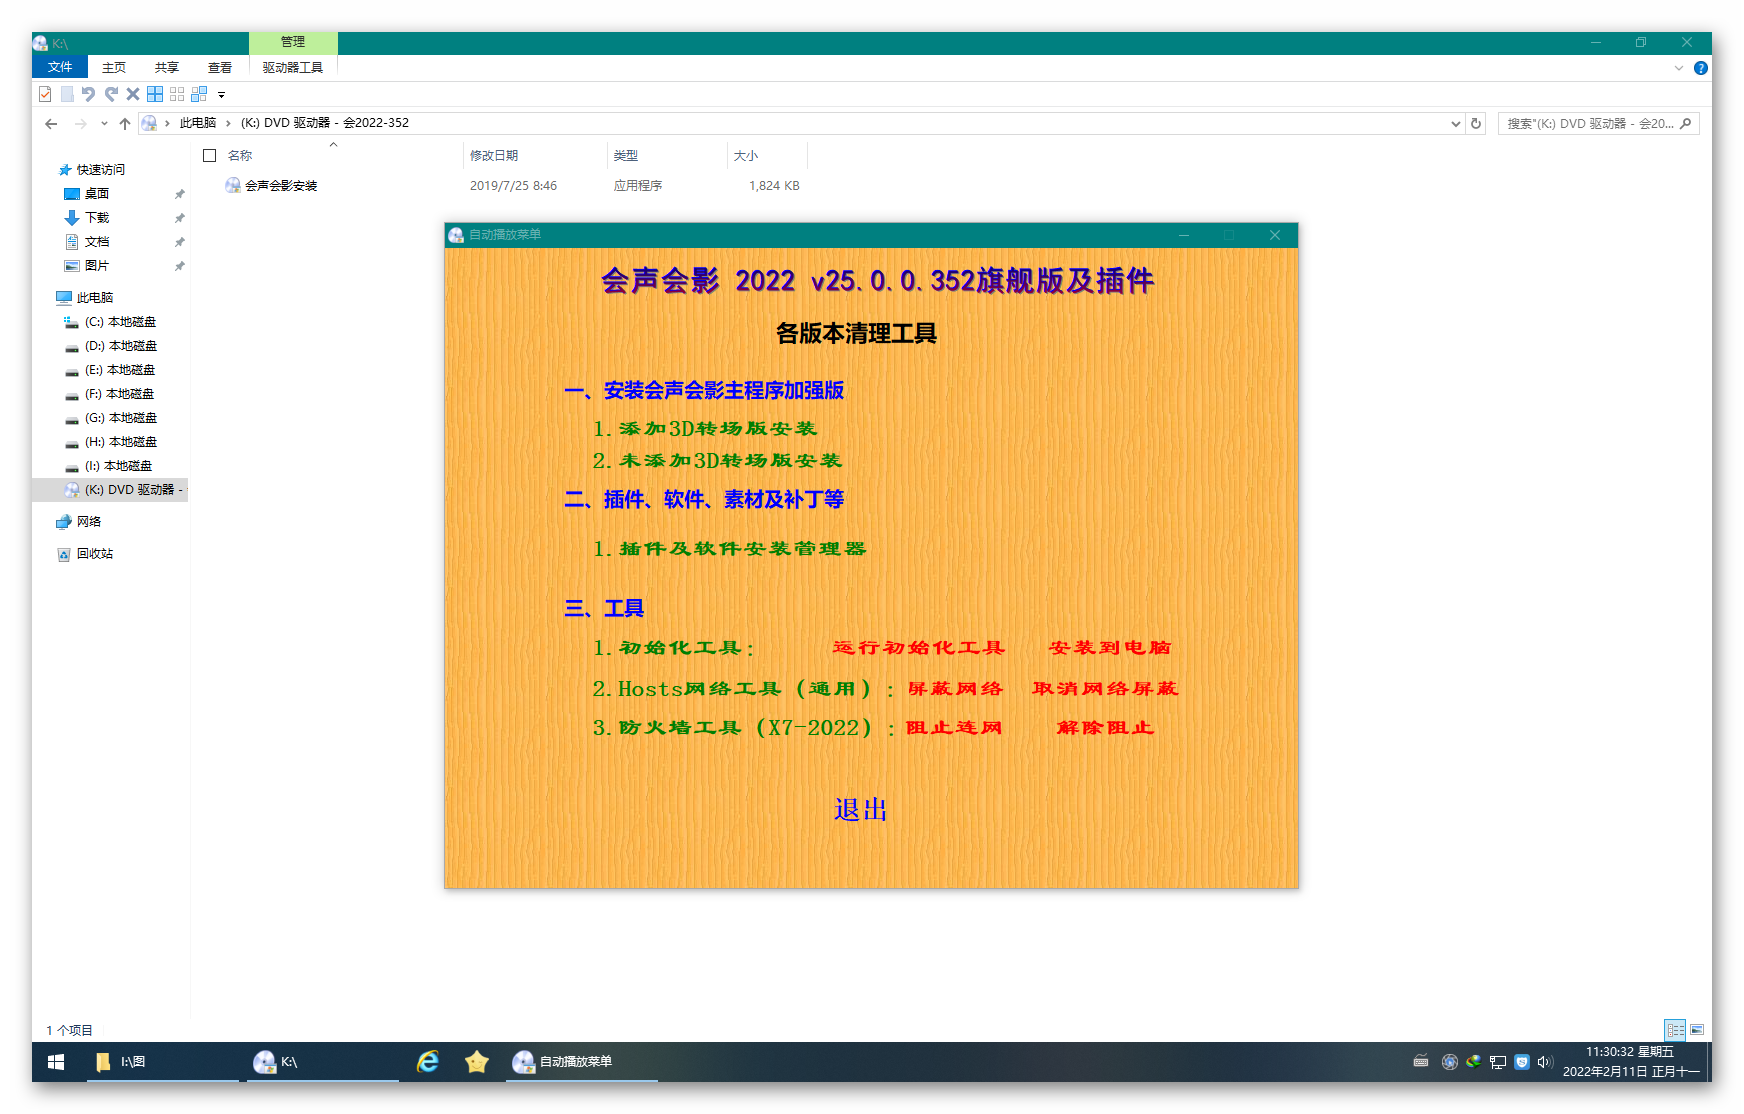Click 阻止连网 firewall link
1744x1114 pixels.
[x=953, y=727]
